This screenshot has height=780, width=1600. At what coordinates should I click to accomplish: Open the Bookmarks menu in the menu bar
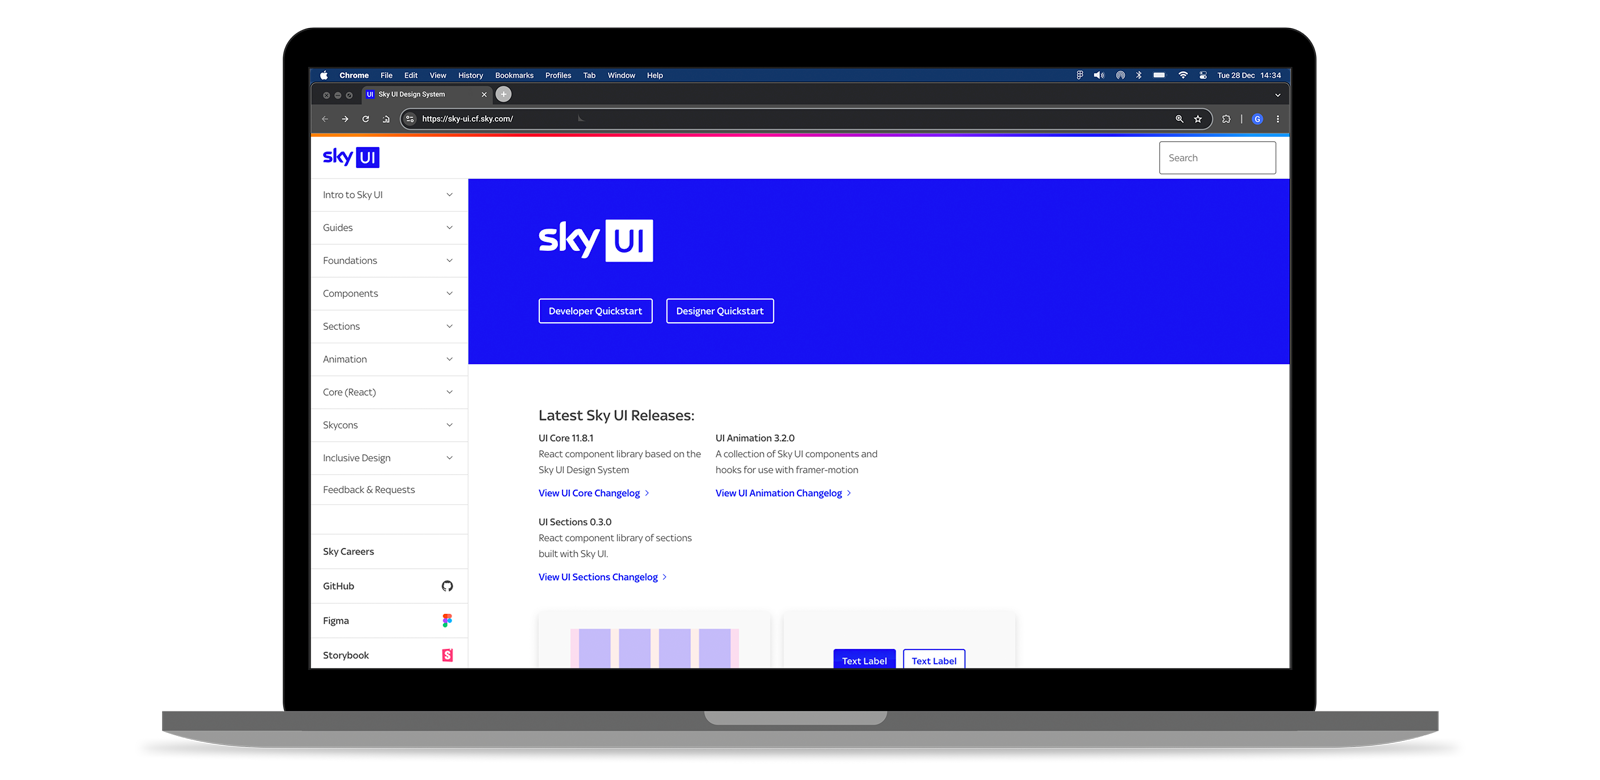pyautogui.click(x=514, y=75)
